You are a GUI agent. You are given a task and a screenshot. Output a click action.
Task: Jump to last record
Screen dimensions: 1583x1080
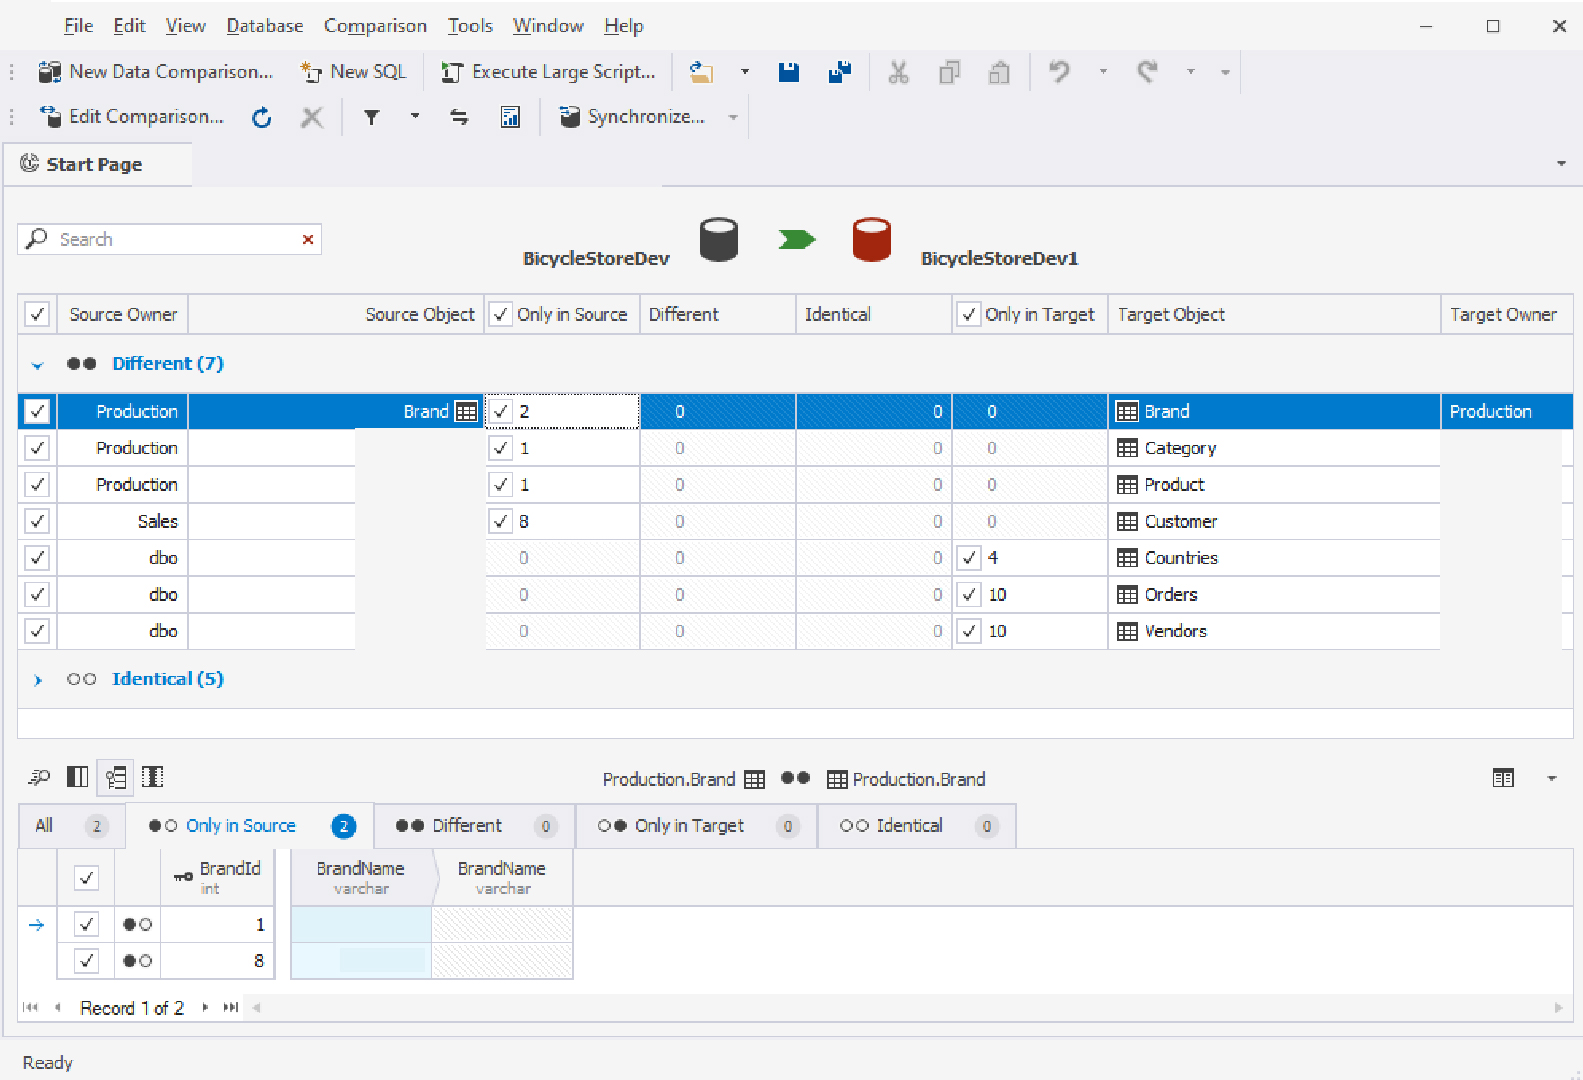231,1007
